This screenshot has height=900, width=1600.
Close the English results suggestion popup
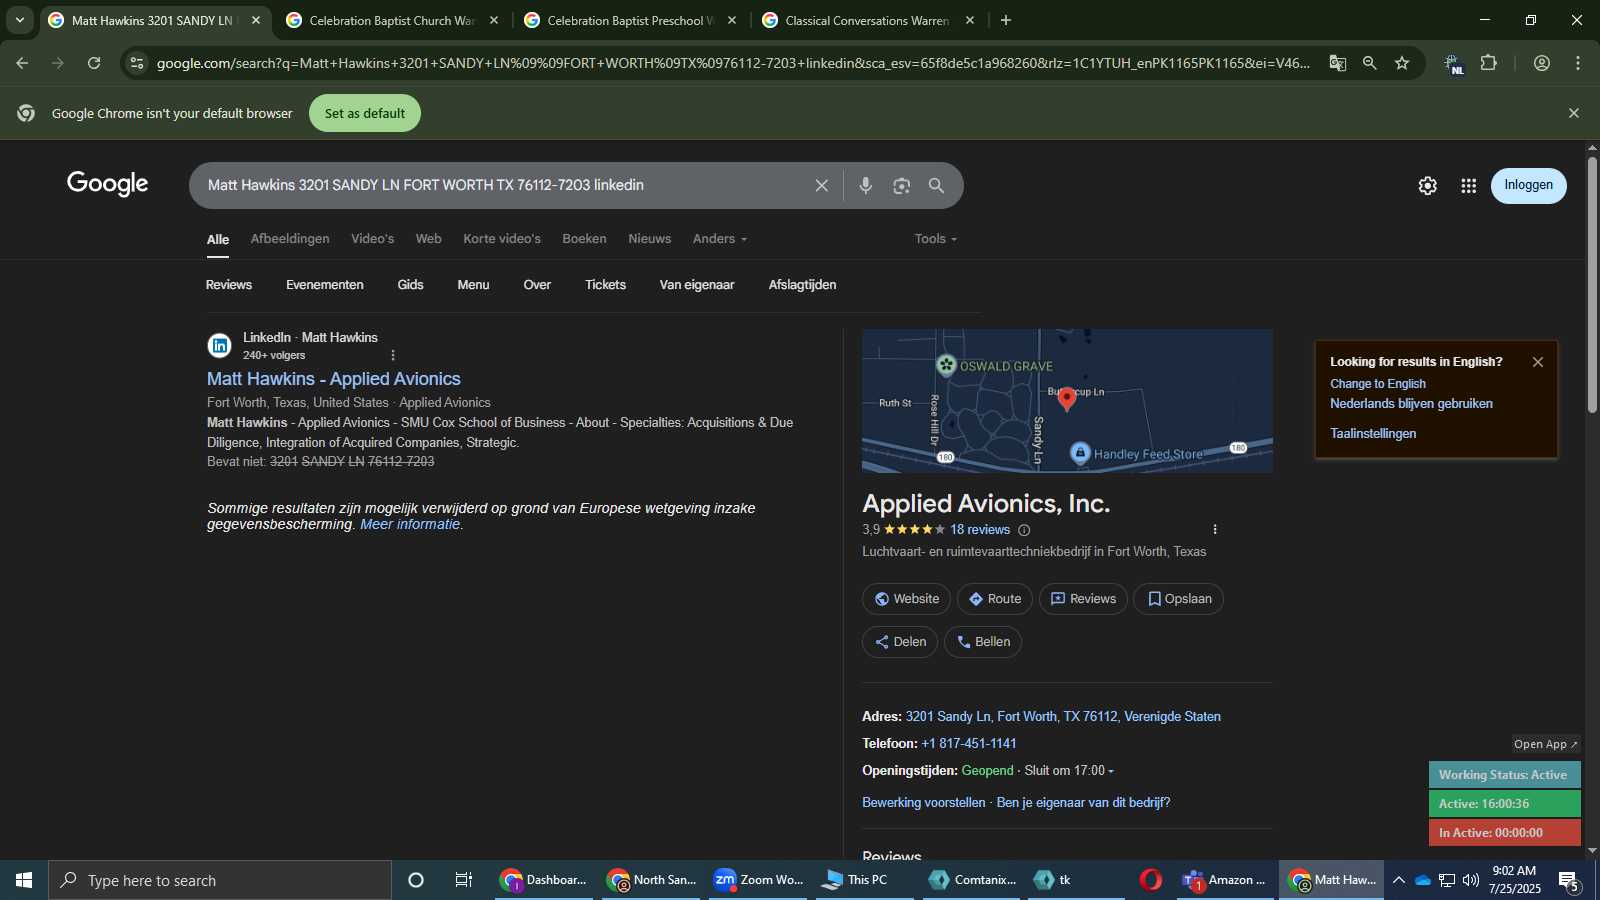pyautogui.click(x=1538, y=362)
